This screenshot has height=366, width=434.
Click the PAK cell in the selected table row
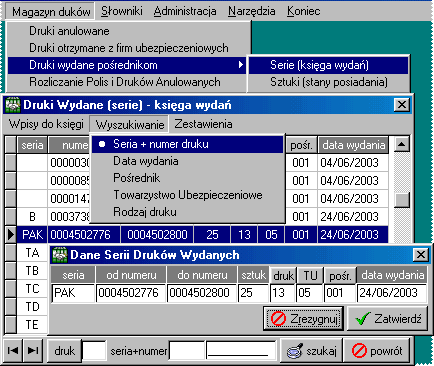coord(32,235)
